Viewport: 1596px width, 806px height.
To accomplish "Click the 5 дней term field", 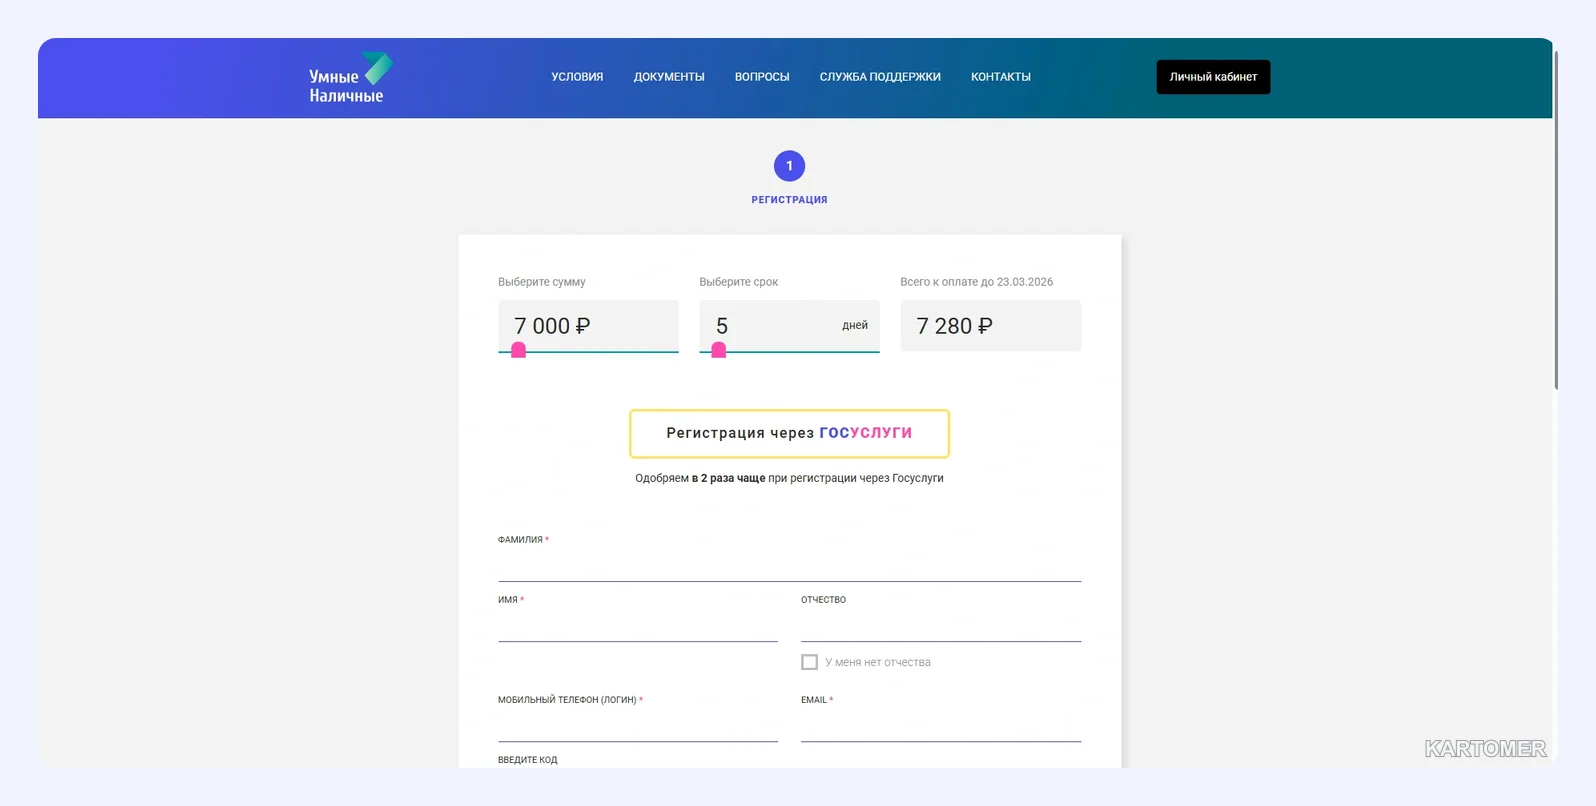I will (789, 326).
